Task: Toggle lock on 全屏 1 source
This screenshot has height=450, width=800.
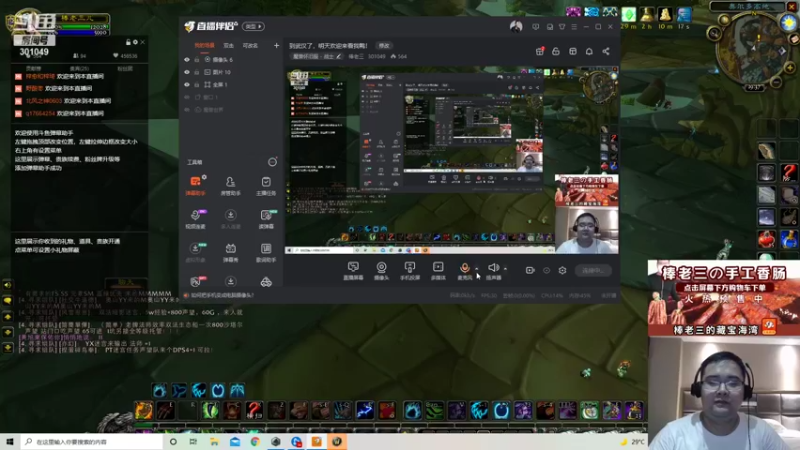Action: tap(196, 85)
